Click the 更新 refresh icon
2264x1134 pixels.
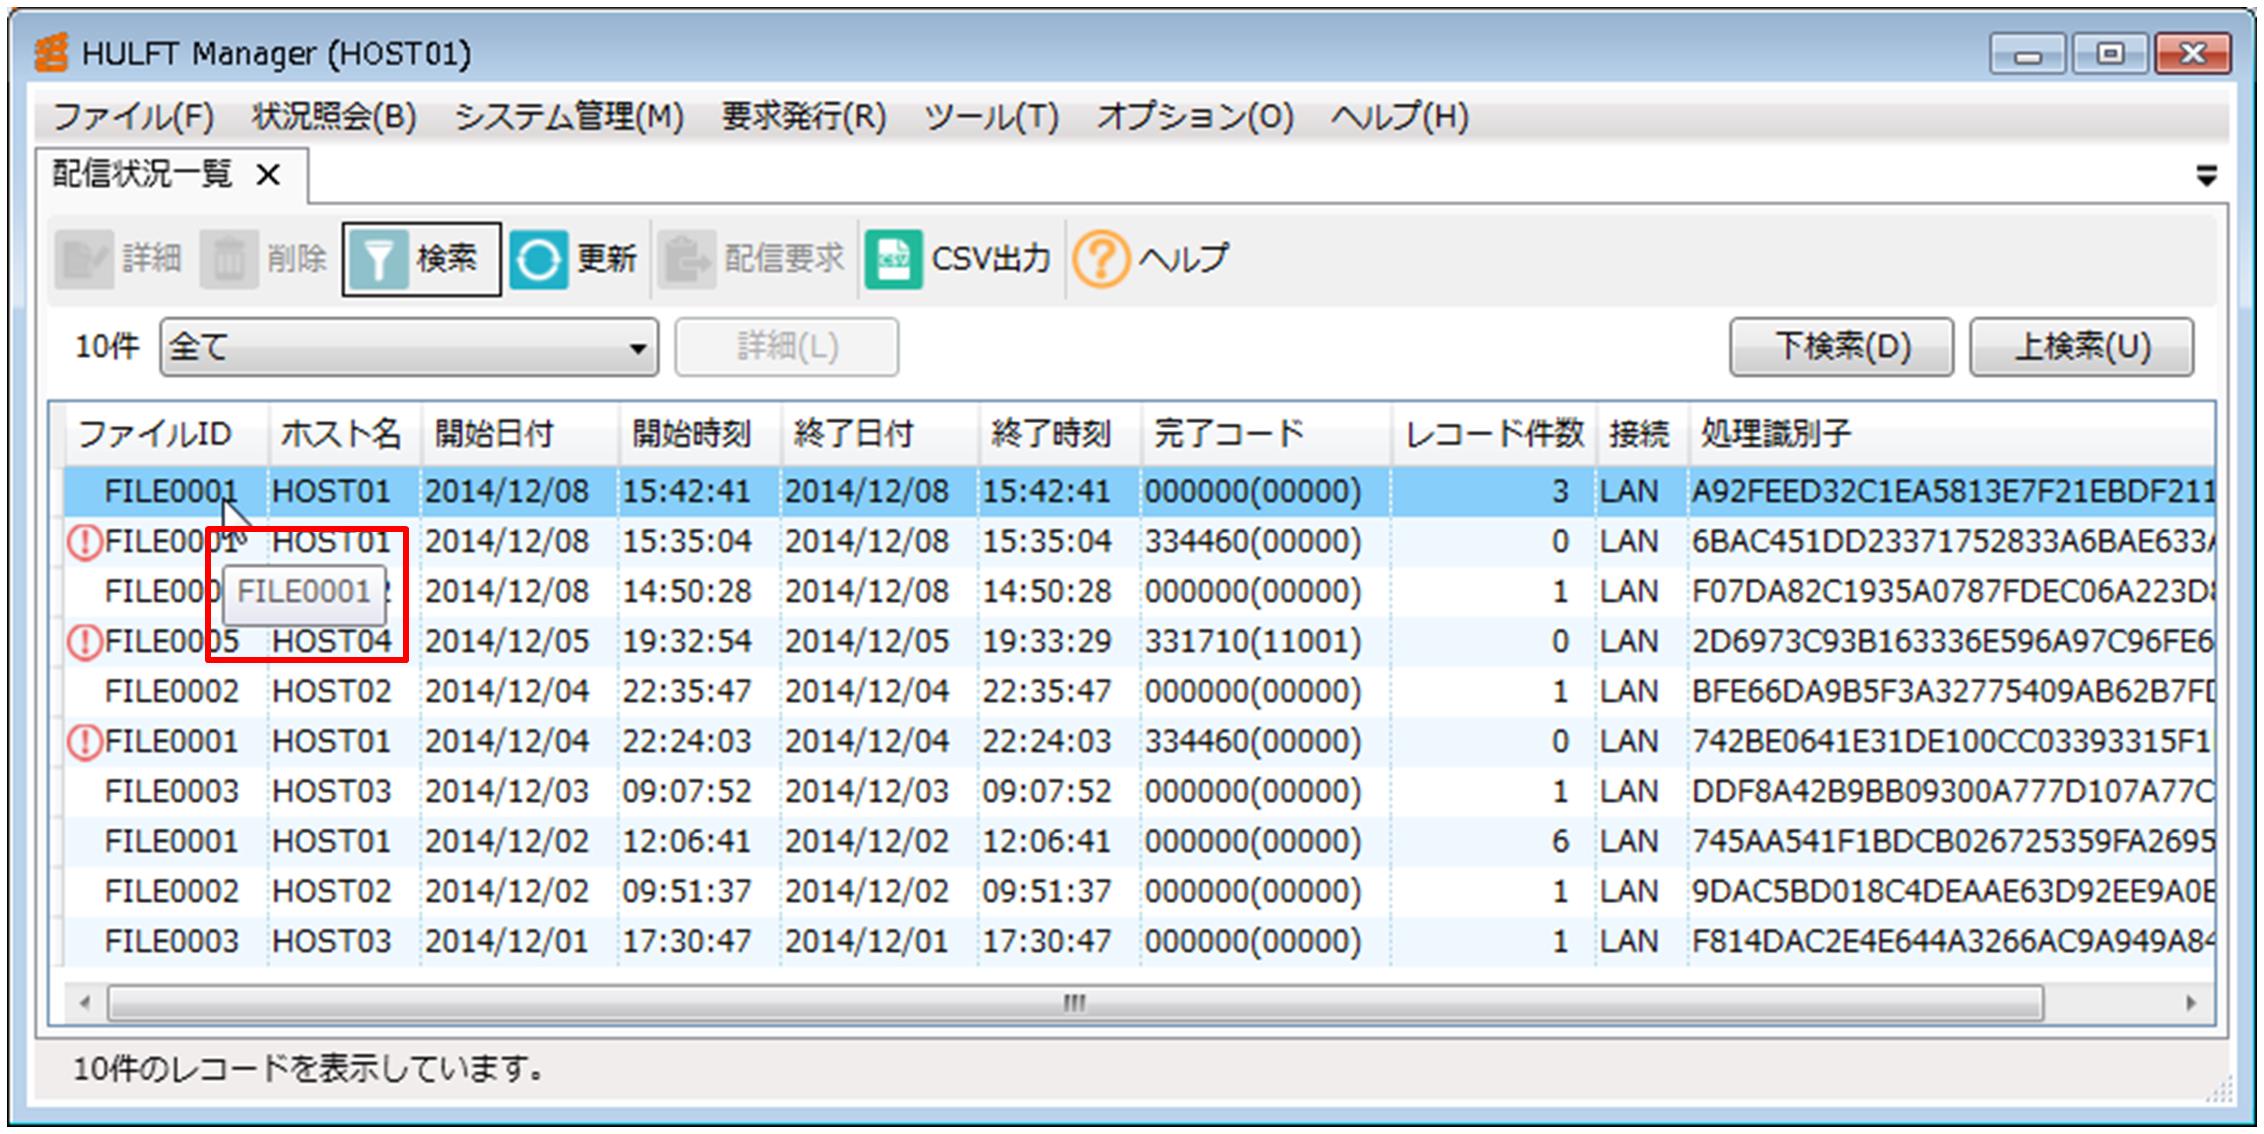coord(538,260)
